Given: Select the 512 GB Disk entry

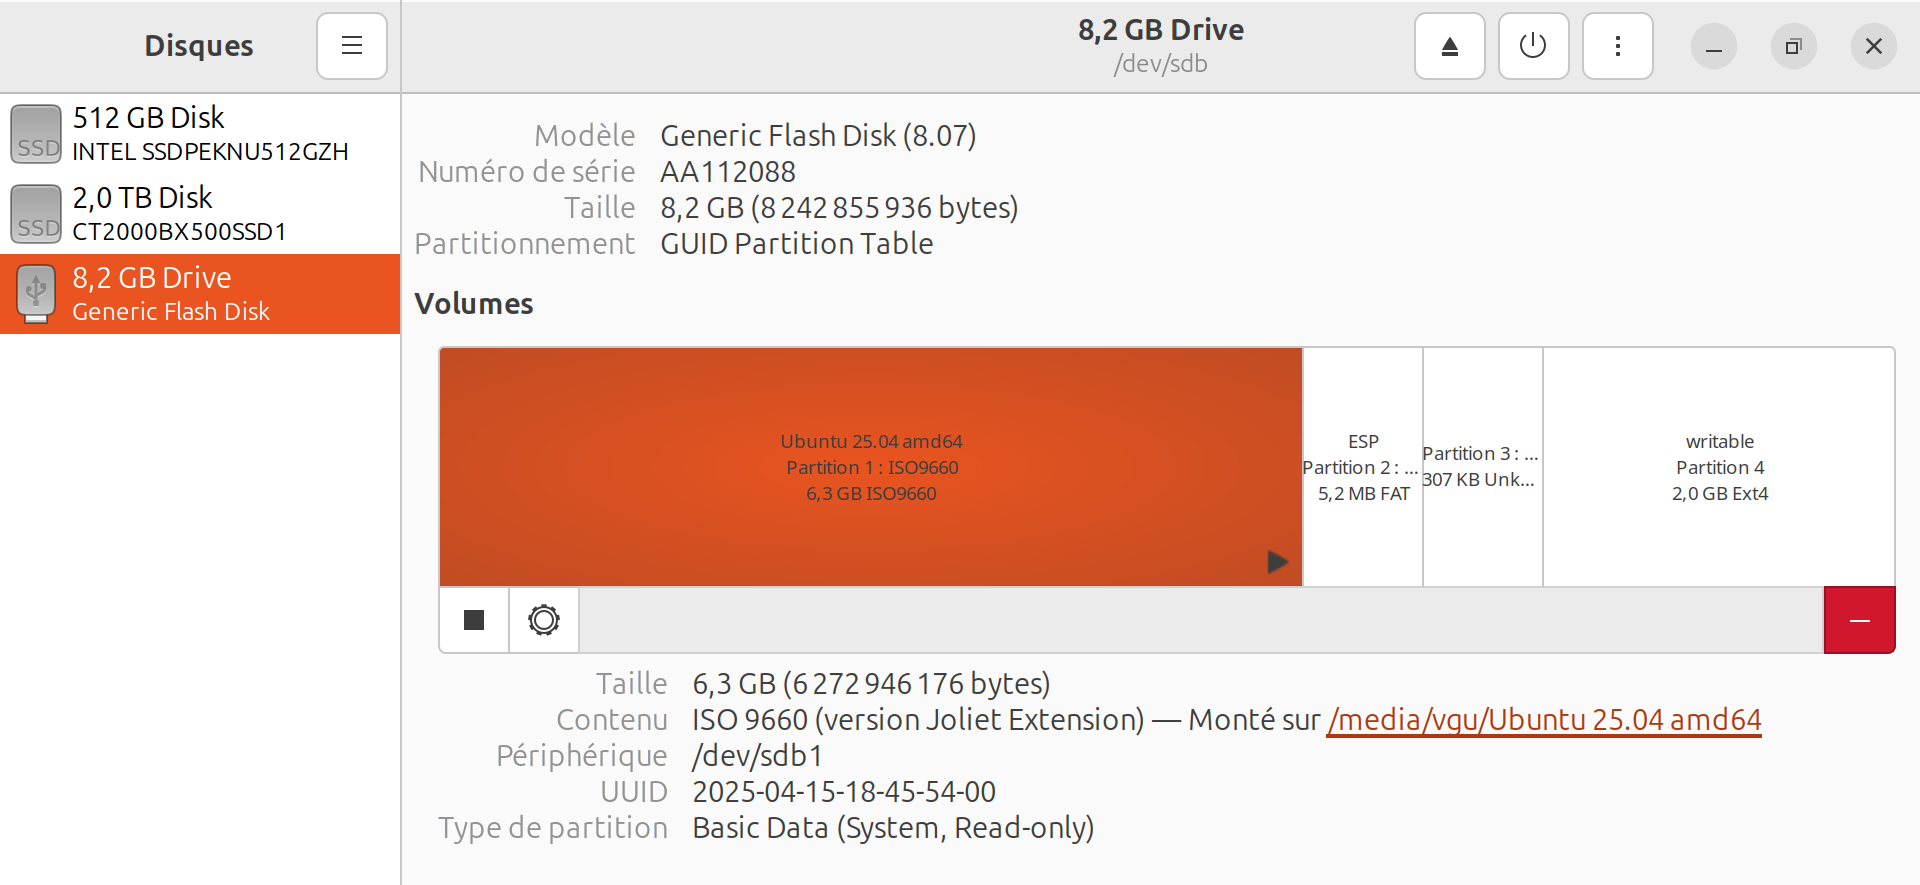Looking at the screenshot, I should tap(200, 134).
